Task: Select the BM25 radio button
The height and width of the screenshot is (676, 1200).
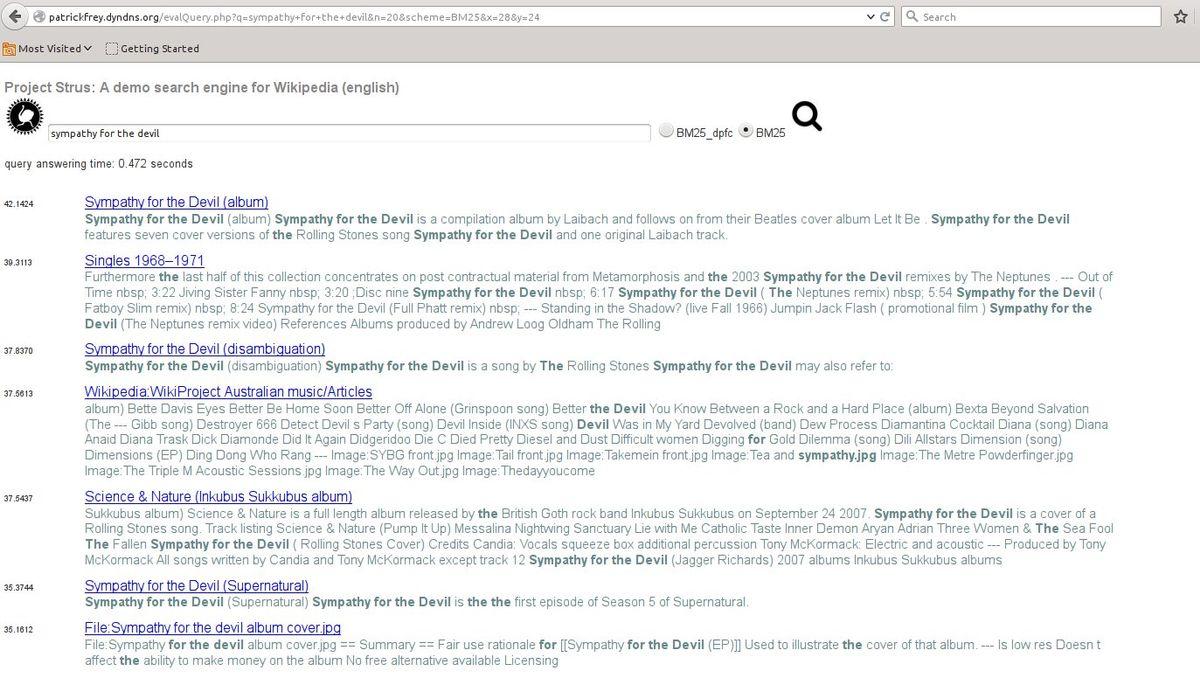Action: (746, 130)
